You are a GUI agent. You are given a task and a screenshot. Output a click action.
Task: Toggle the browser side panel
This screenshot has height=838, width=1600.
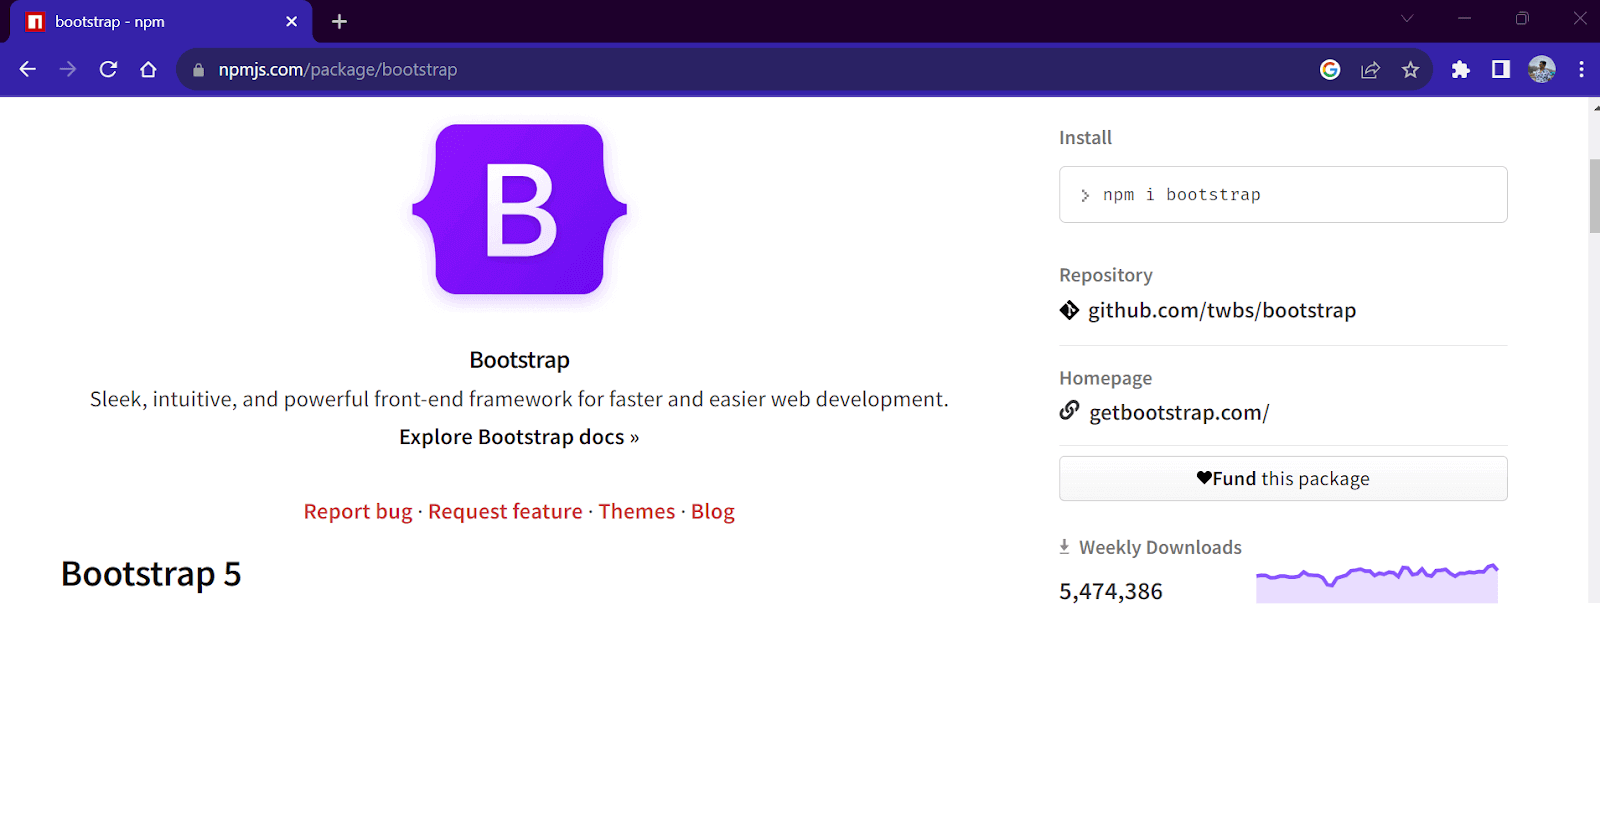[x=1501, y=69]
